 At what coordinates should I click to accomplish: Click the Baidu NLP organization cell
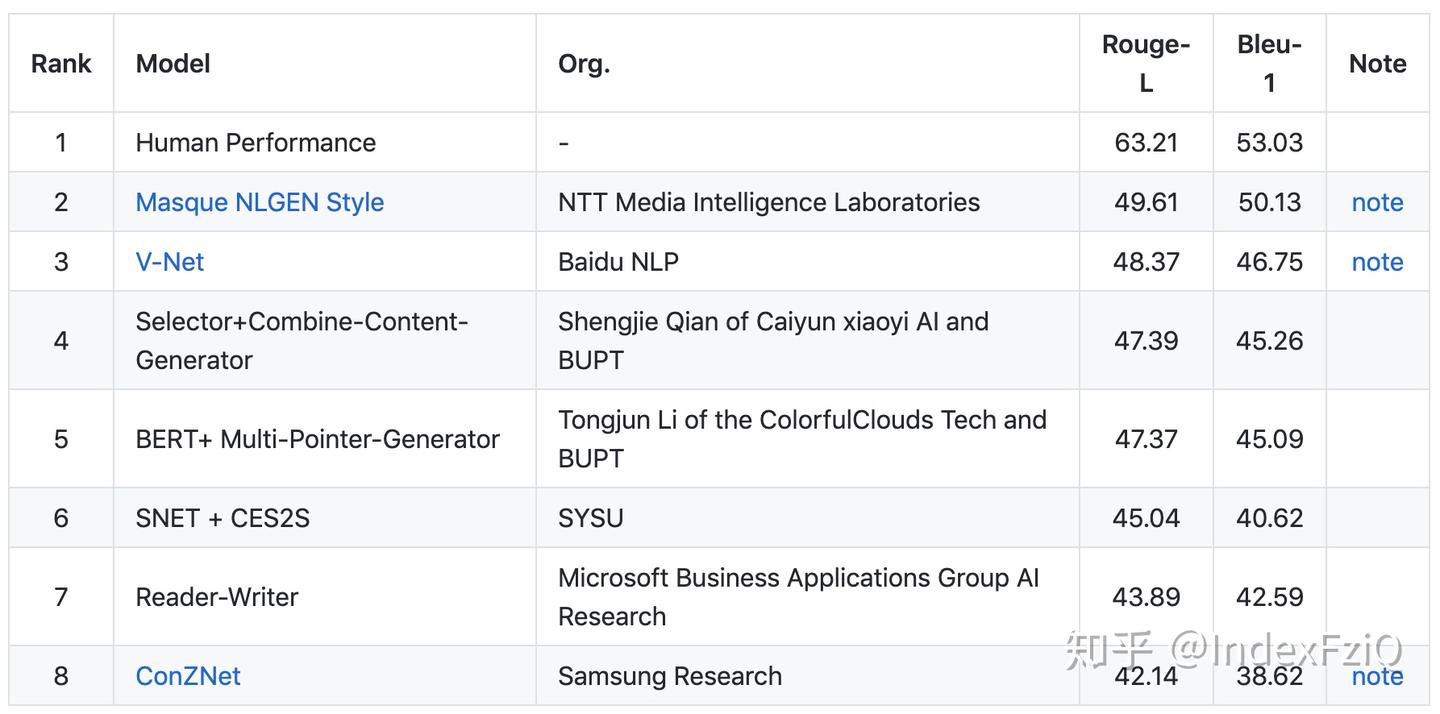click(x=808, y=262)
